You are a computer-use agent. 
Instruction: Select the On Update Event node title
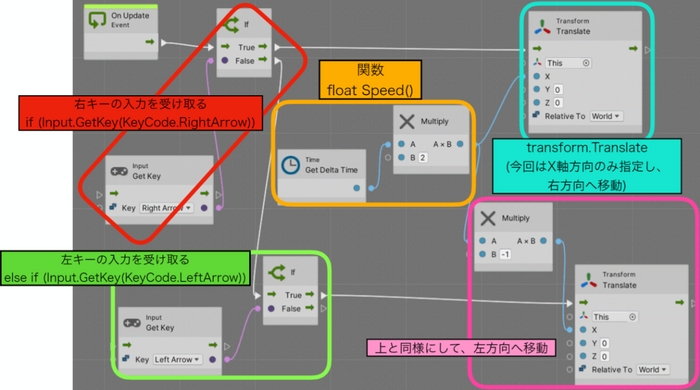coord(130,20)
